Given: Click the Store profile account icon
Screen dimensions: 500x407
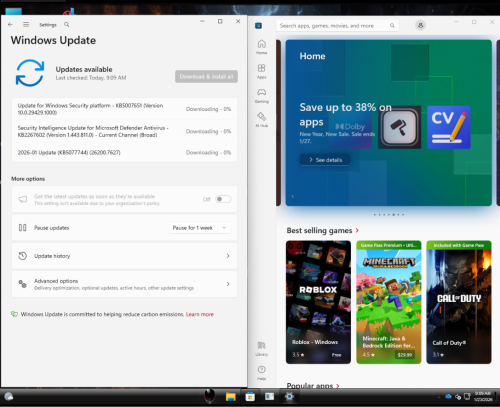Looking at the screenshot, I should 420,25.
